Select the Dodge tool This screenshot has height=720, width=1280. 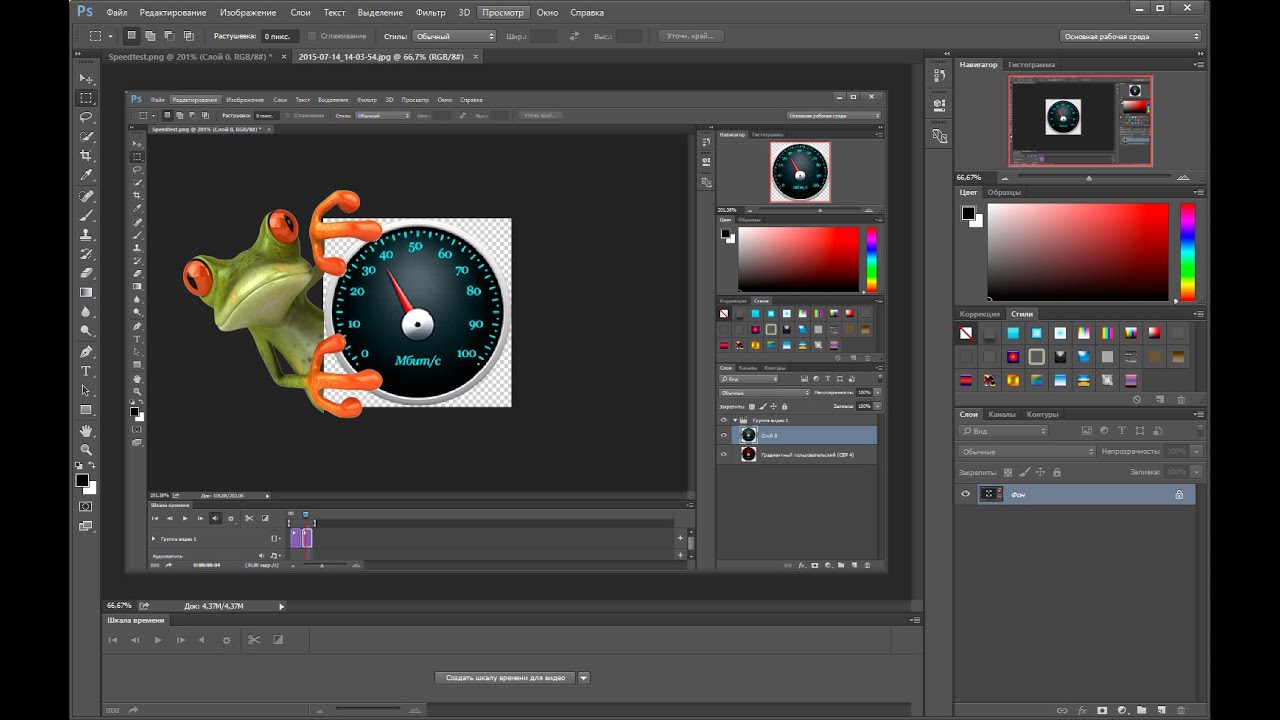click(86, 330)
